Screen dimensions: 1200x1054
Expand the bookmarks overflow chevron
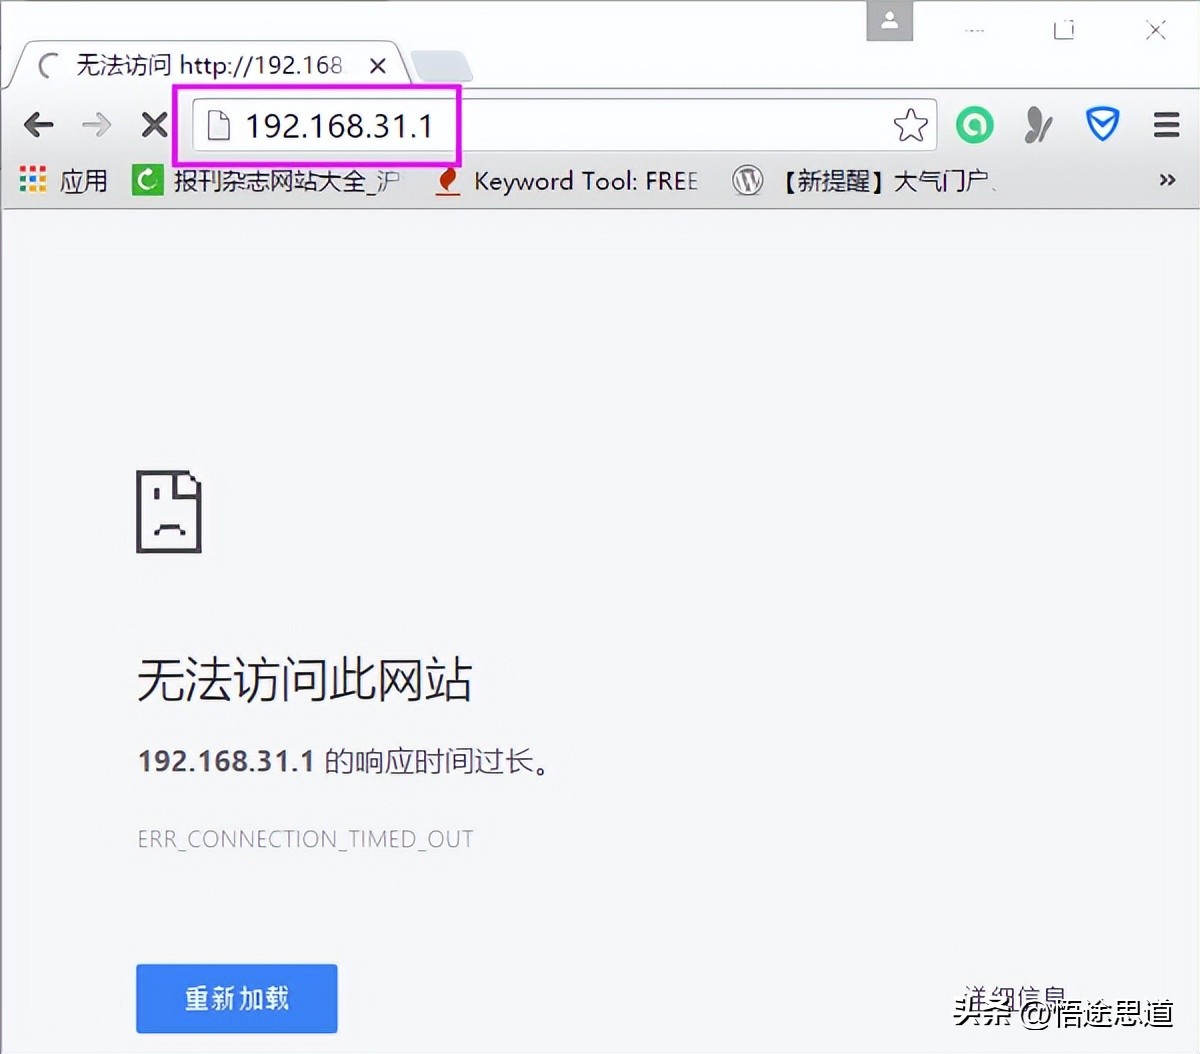(x=1166, y=181)
